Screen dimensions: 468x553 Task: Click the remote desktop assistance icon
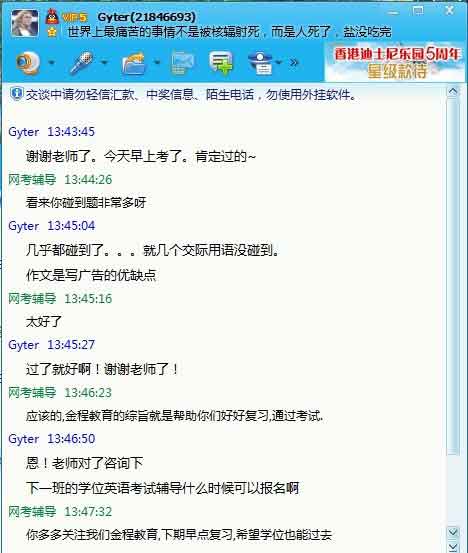(182, 63)
